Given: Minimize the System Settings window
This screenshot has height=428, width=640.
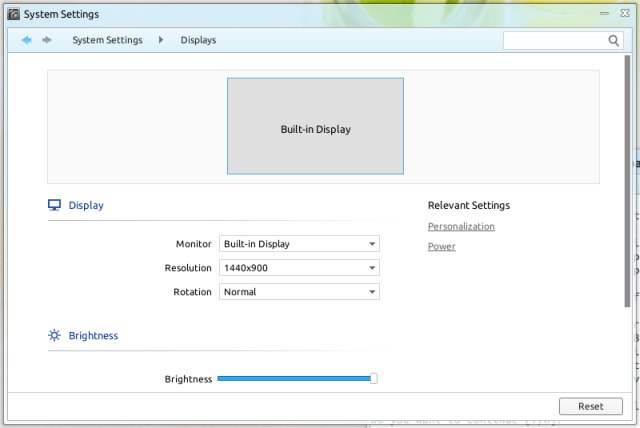Looking at the screenshot, I should point(604,13).
